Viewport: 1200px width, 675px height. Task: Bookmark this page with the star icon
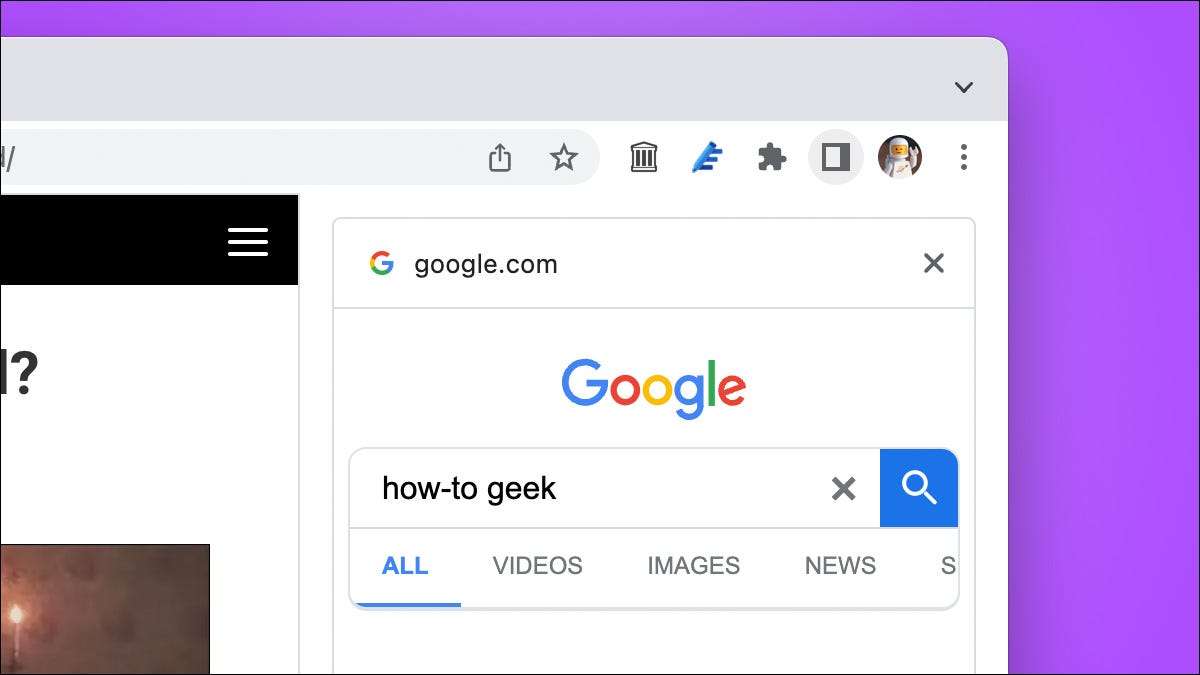click(564, 157)
